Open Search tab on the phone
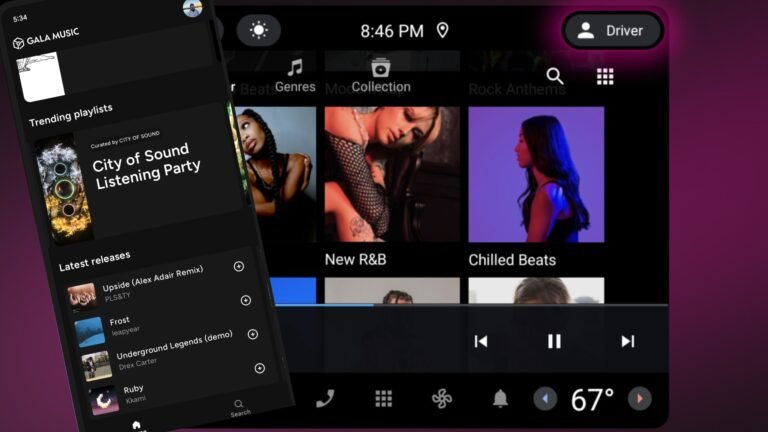This screenshot has width=768, height=432. pos(240,408)
